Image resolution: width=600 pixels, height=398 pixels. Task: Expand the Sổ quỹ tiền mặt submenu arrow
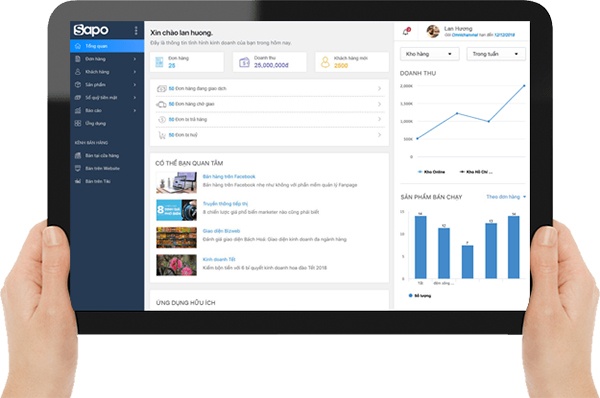pos(135,98)
